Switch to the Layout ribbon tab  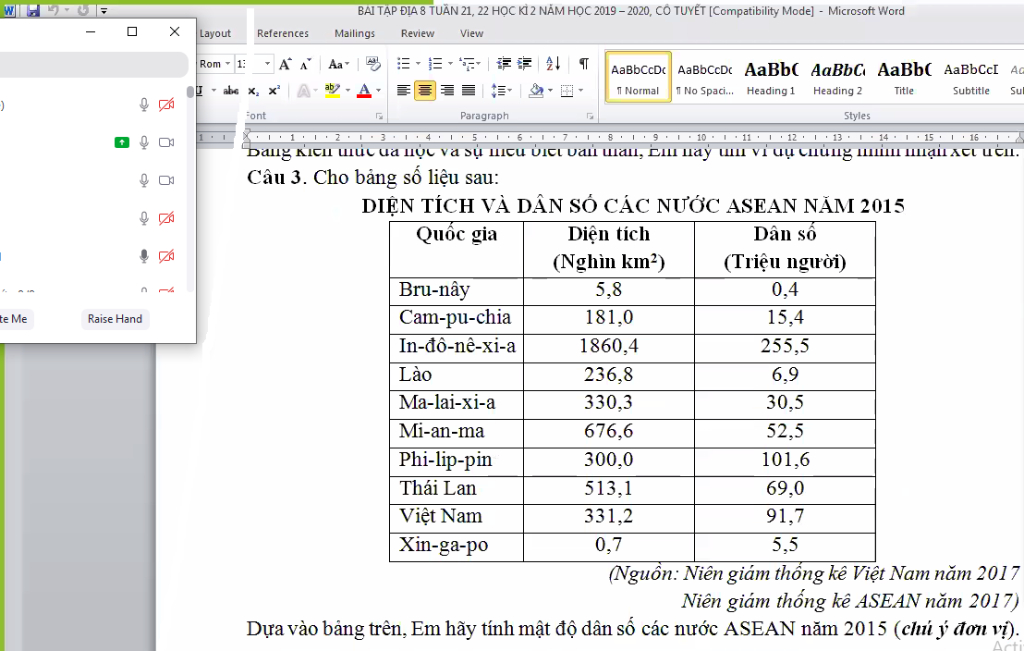point(215,33)
